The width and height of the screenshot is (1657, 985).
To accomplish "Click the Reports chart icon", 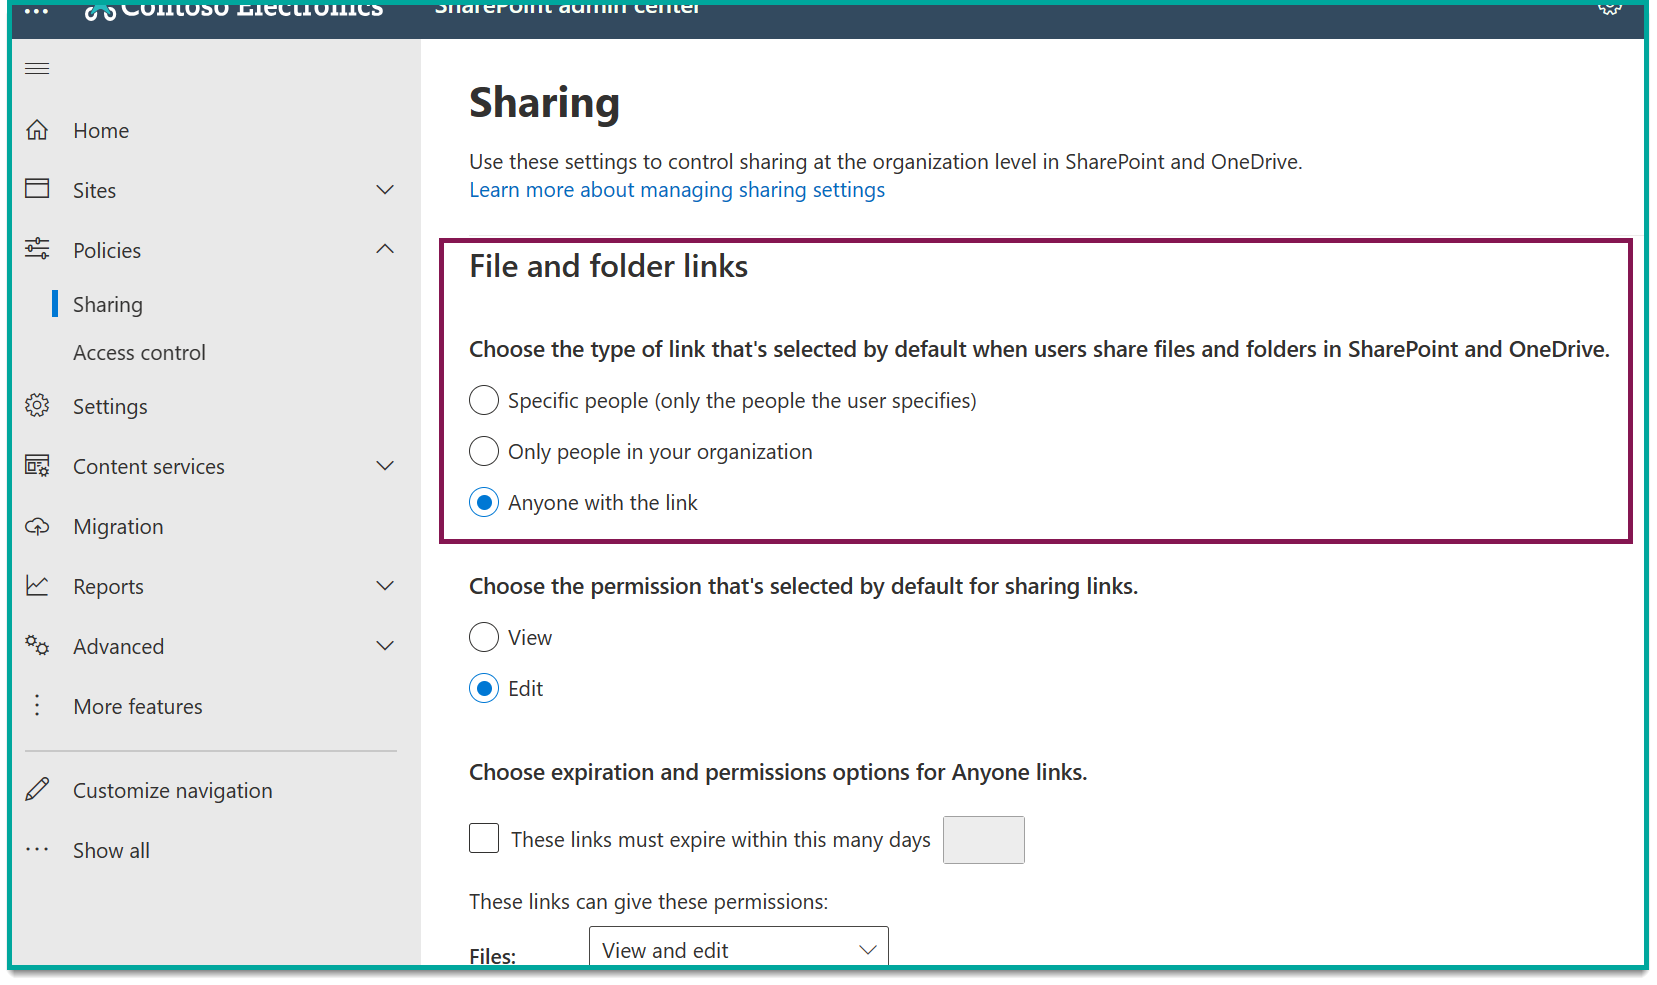I will pyautogui.click(x=37, y=585).
